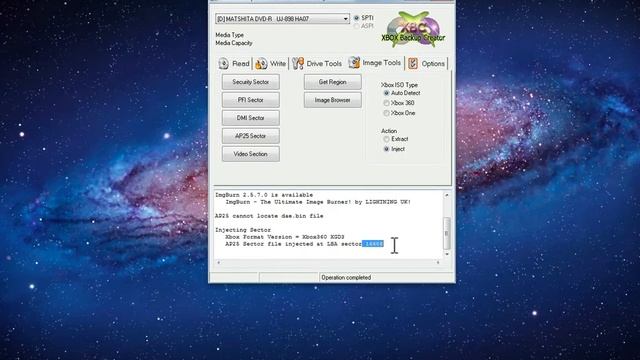
Task: Click the log horizontal scroll right arrow
Action: pos(438,262)
